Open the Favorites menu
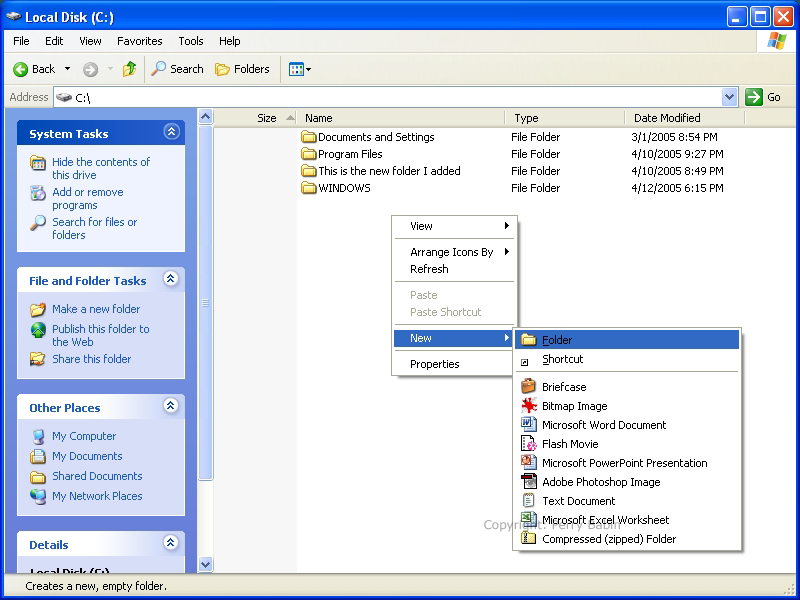Viewport: 800px width, 600px height. (140, 41)
